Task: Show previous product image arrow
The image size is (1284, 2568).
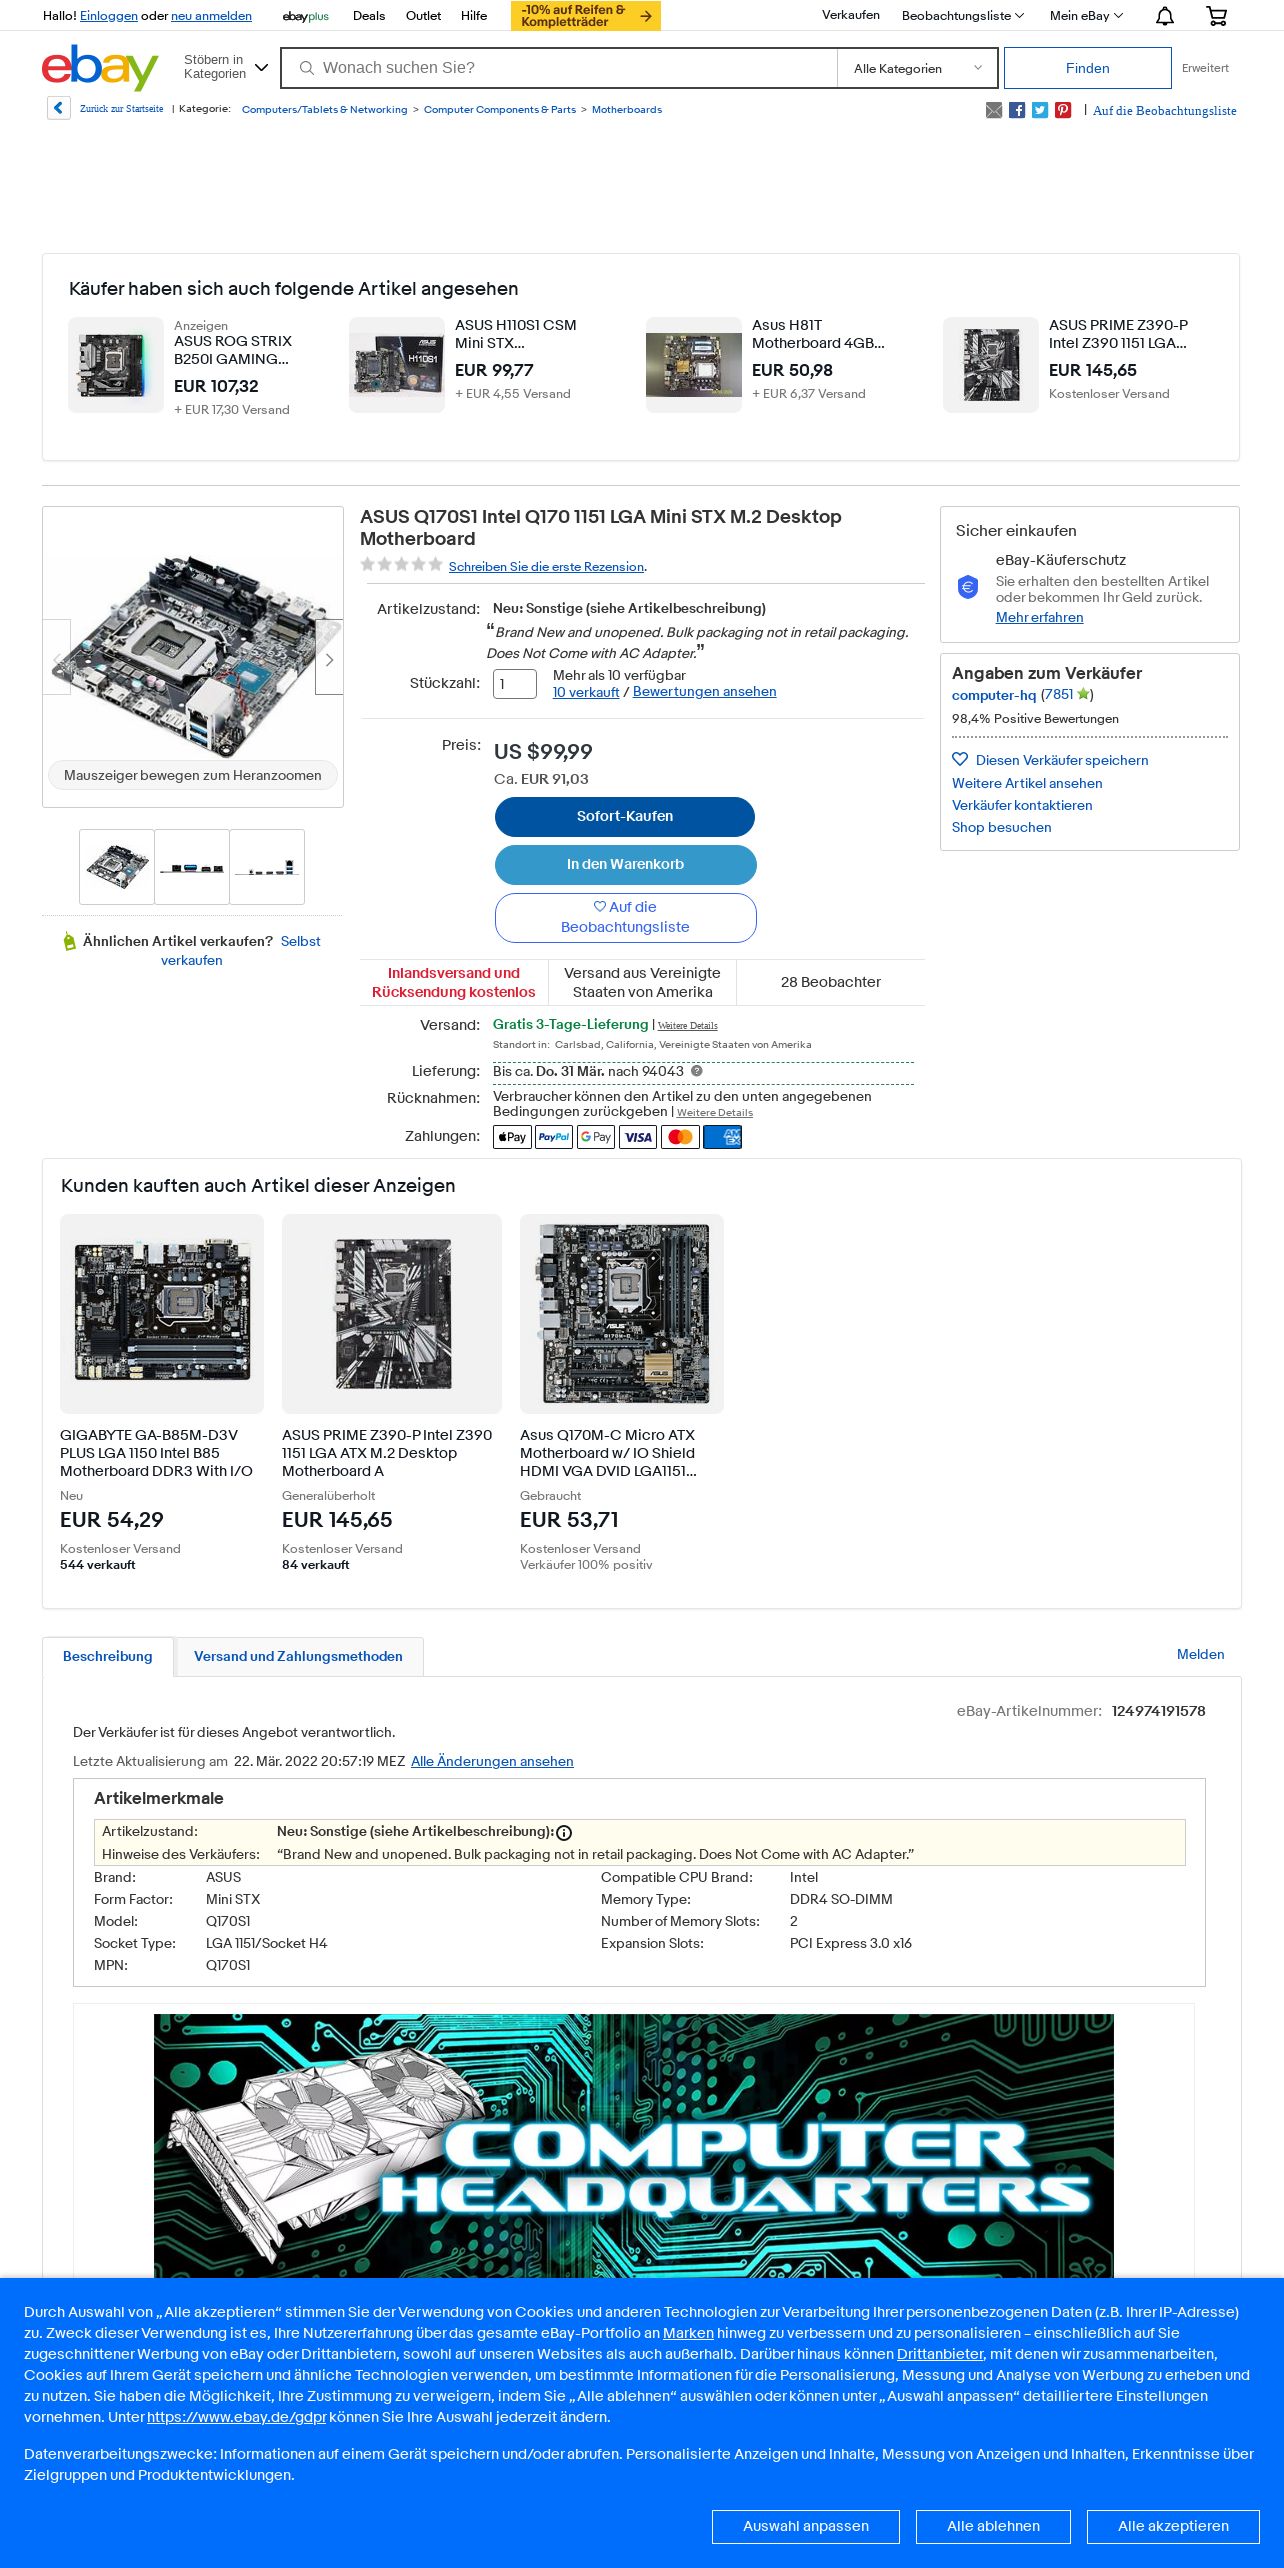Action: click(57, 657)
